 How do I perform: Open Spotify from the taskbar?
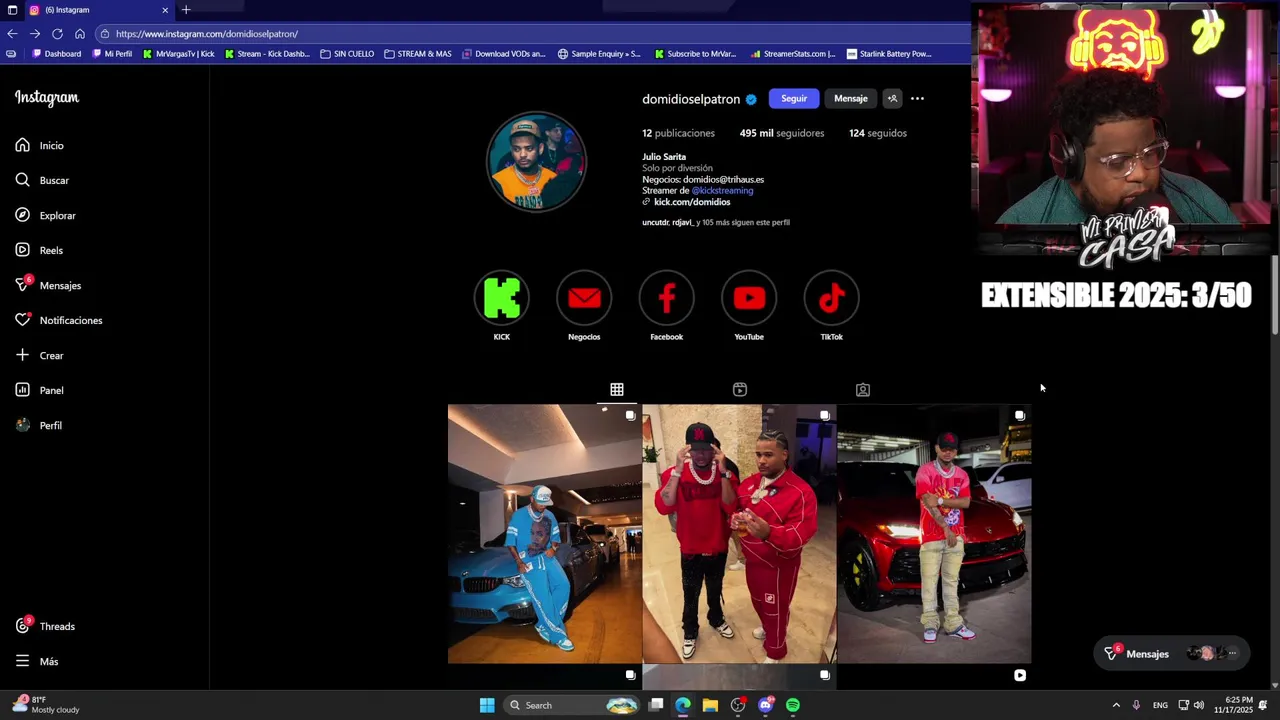793,705
